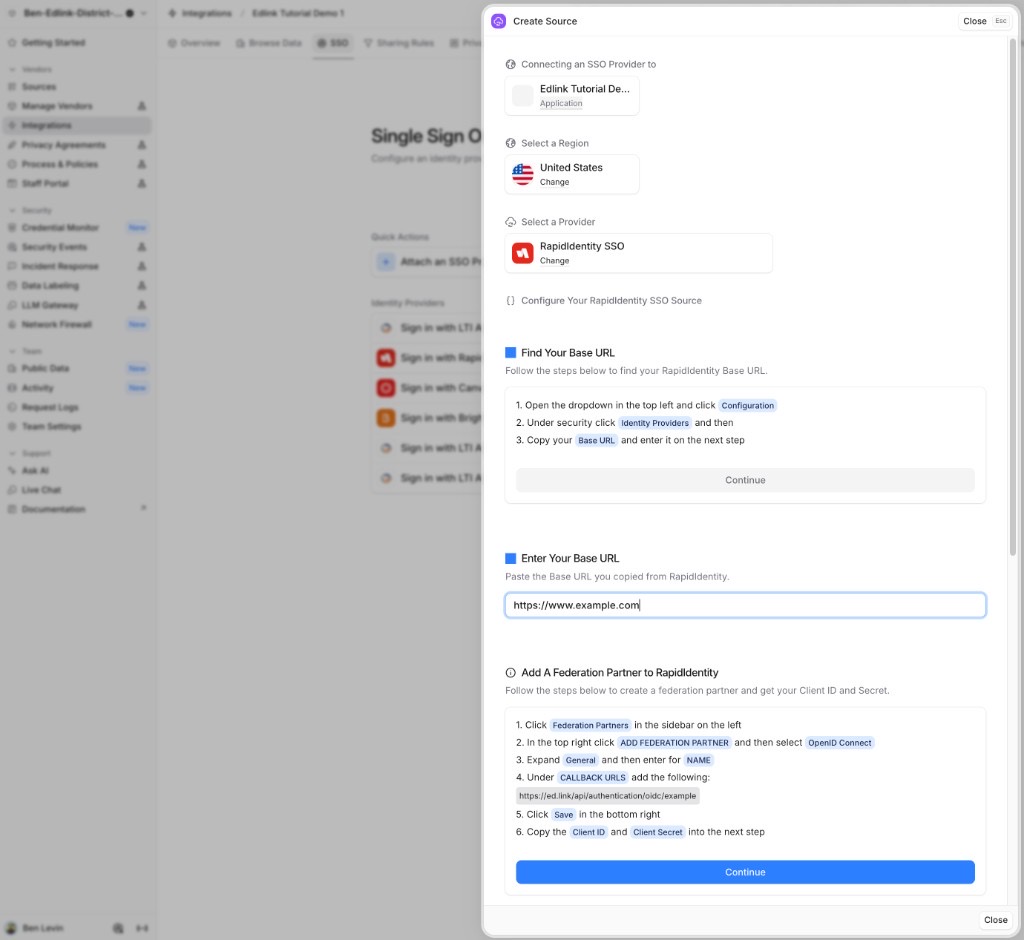Click the braces icon beside Configure Your RapidIdentity

pos(511,300)
